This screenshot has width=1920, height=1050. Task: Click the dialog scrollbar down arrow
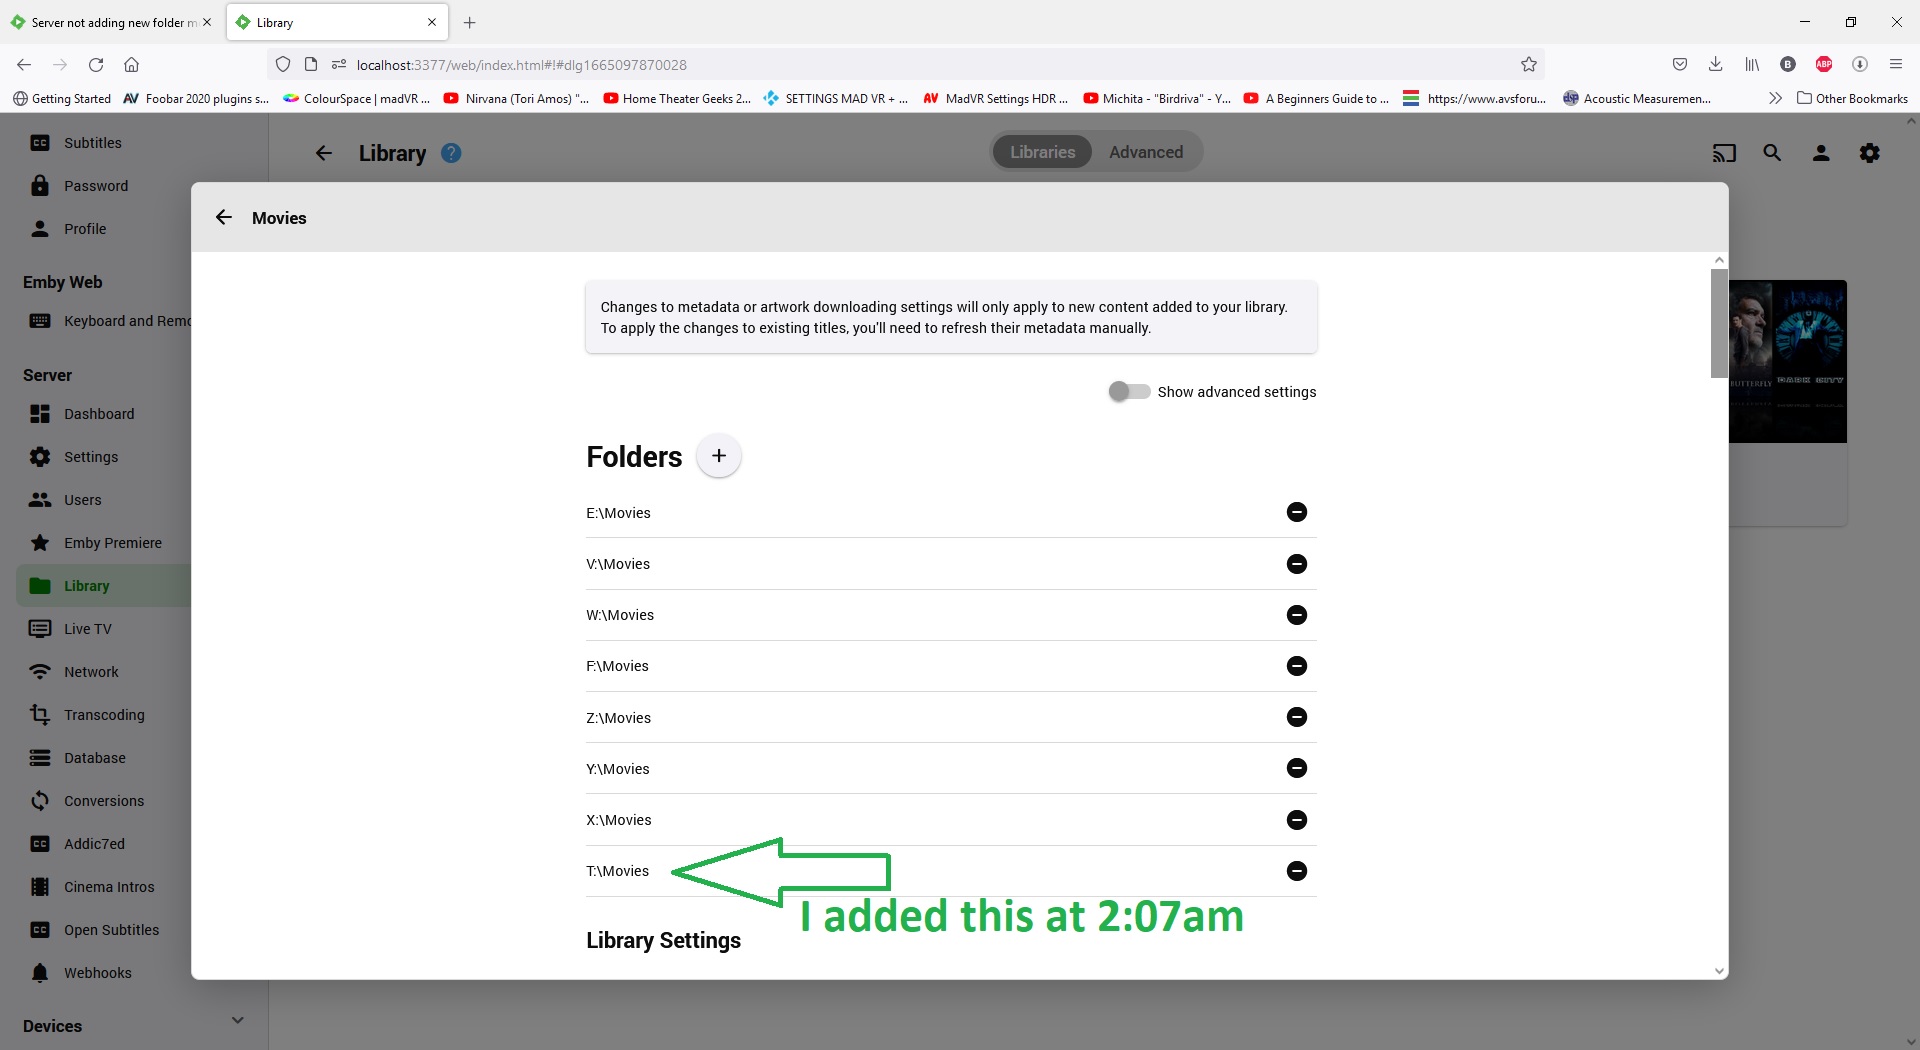(x=1719, y=971)
